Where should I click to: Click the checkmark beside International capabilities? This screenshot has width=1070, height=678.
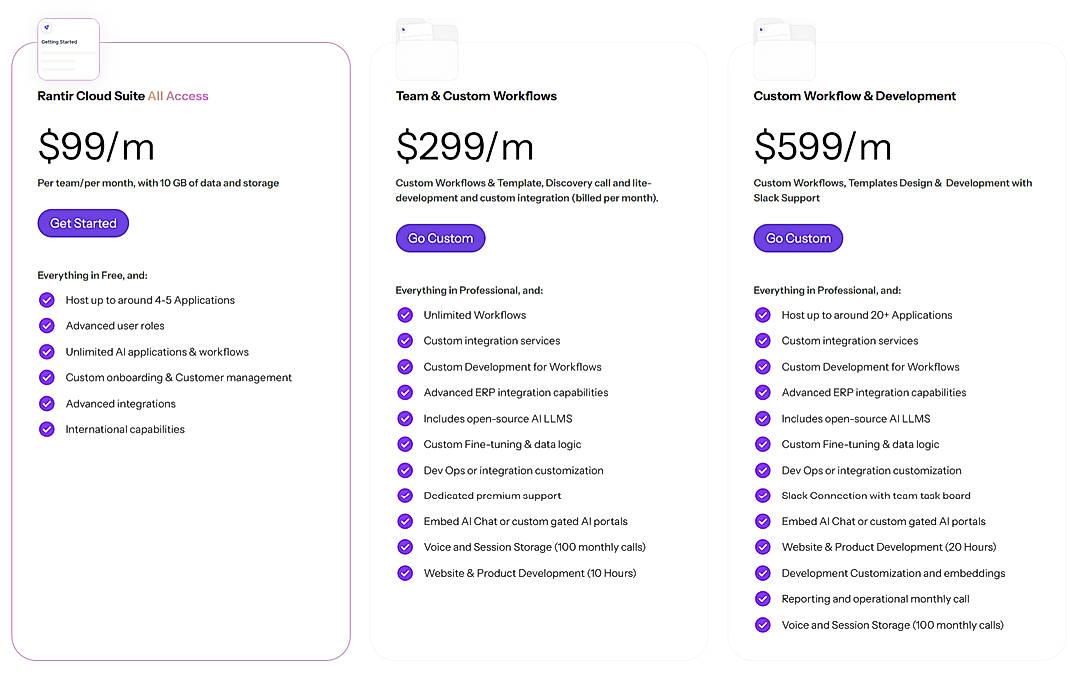click(x=46, y=429)
